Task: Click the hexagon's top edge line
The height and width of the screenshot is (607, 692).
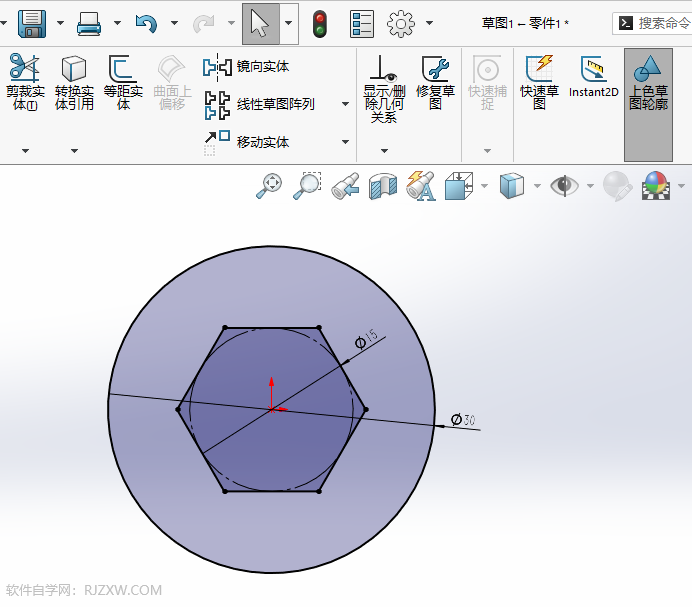Action: point(272,328)
